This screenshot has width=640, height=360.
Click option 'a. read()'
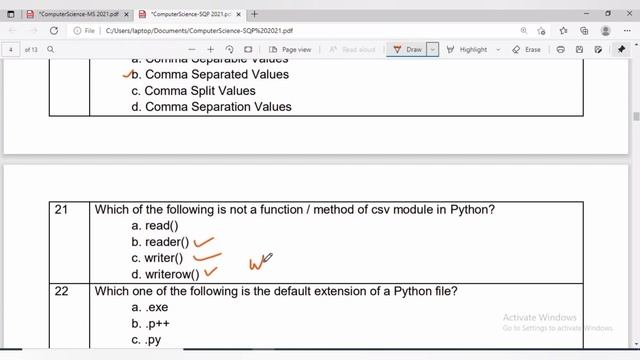pyautogui.click(x=155, y=226)
